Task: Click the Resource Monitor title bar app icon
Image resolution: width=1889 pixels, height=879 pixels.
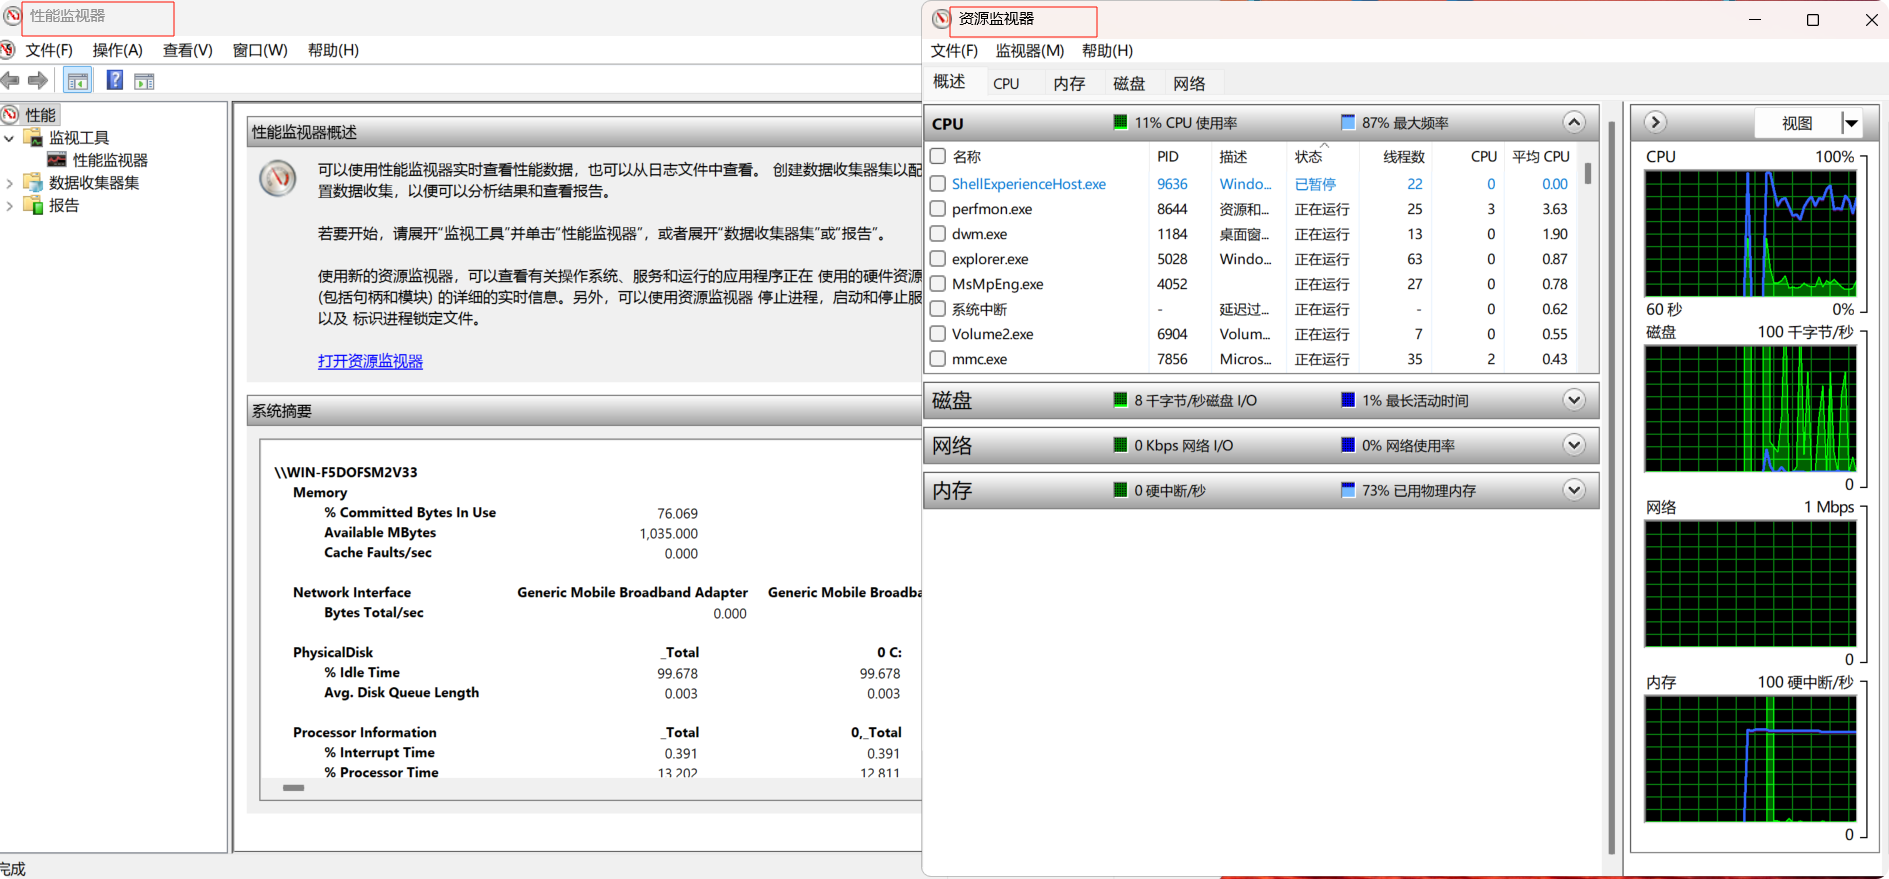Action: (x=941, y=19)
